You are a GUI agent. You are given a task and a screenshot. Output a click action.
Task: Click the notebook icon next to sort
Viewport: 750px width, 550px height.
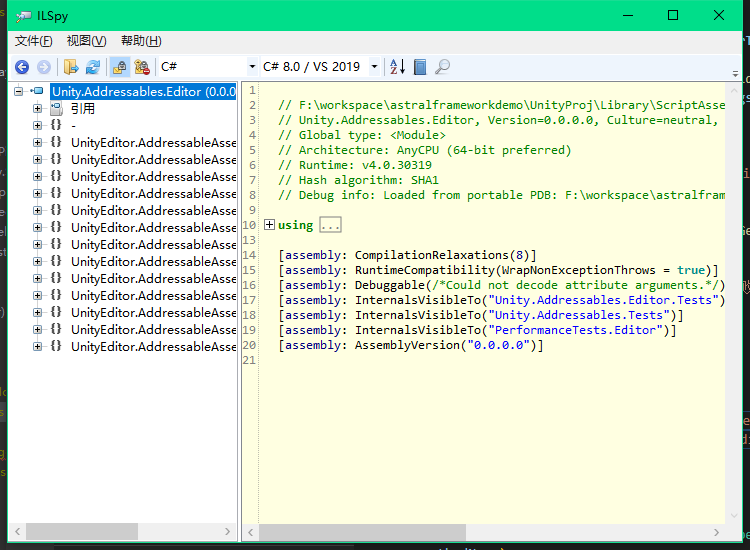pyautogui.click(x=420, y=67)
